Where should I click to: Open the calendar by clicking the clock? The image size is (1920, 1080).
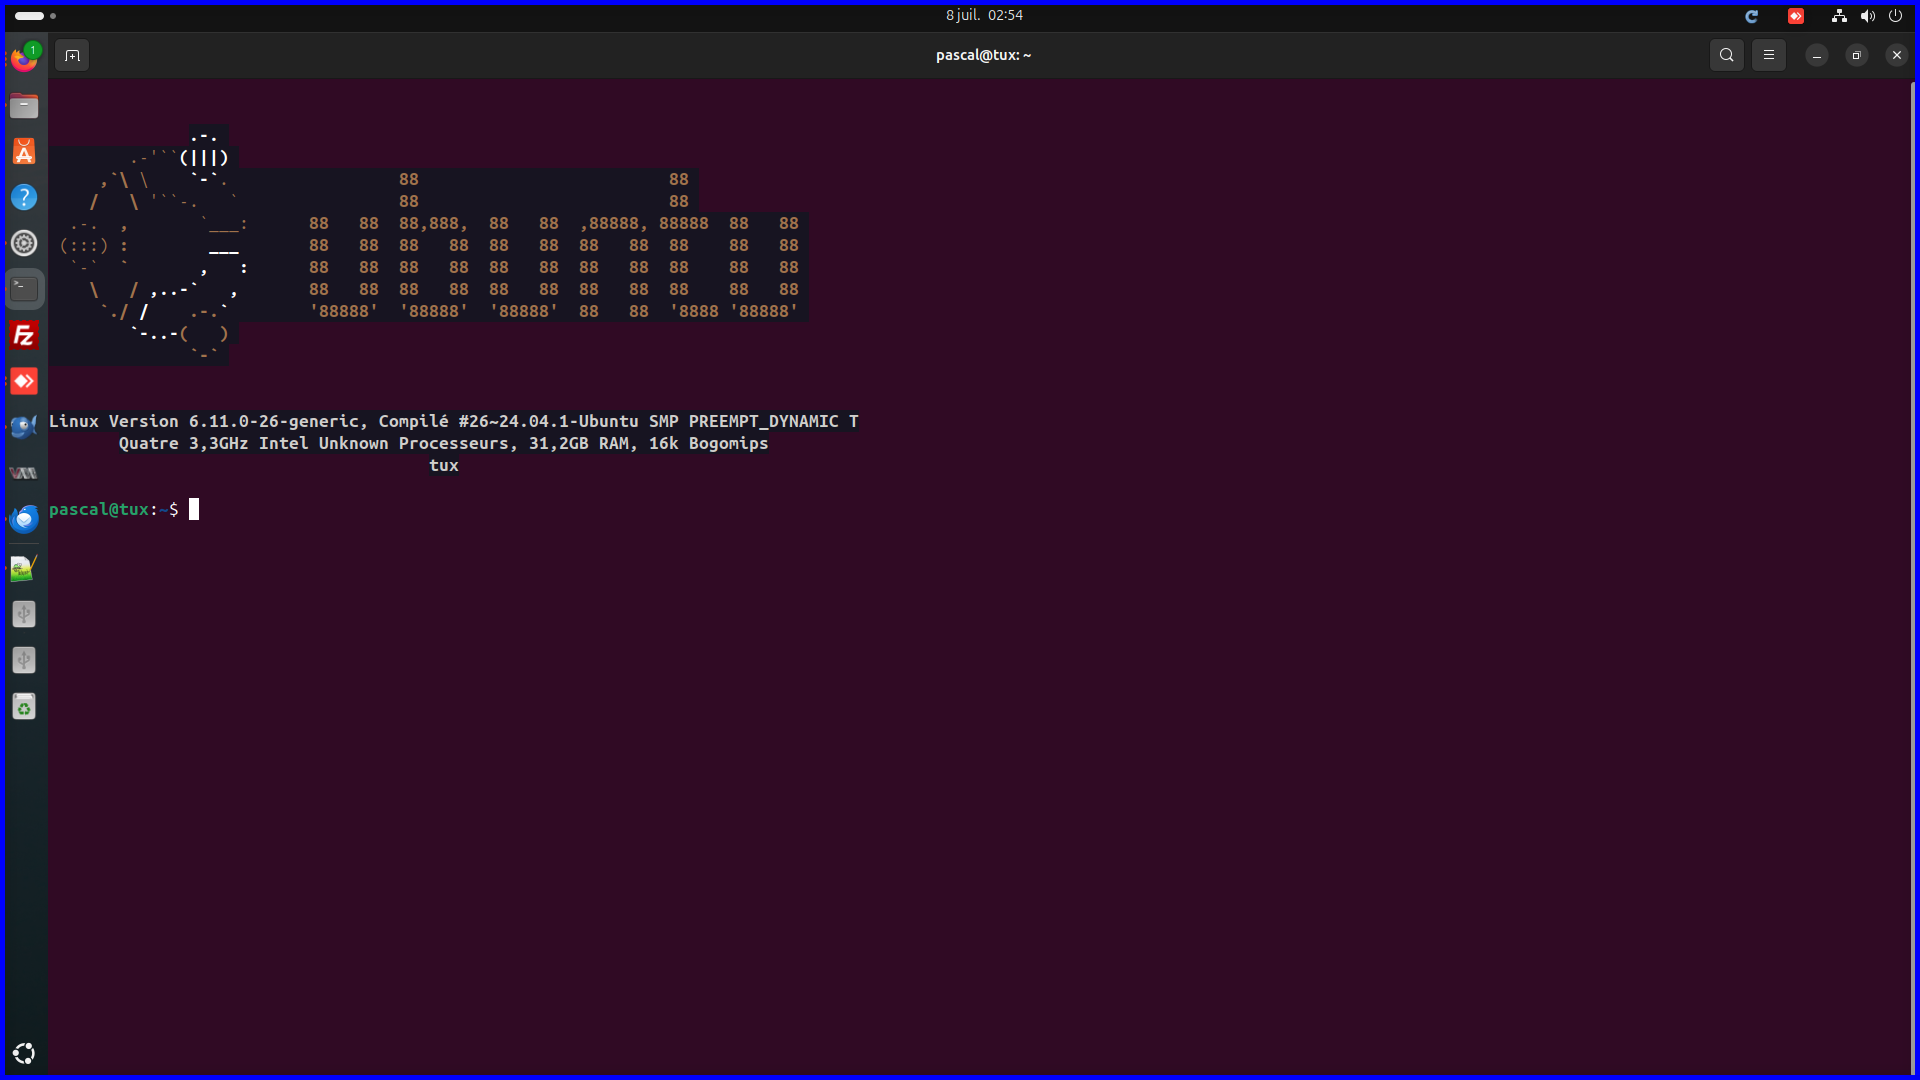pos(984,15)
